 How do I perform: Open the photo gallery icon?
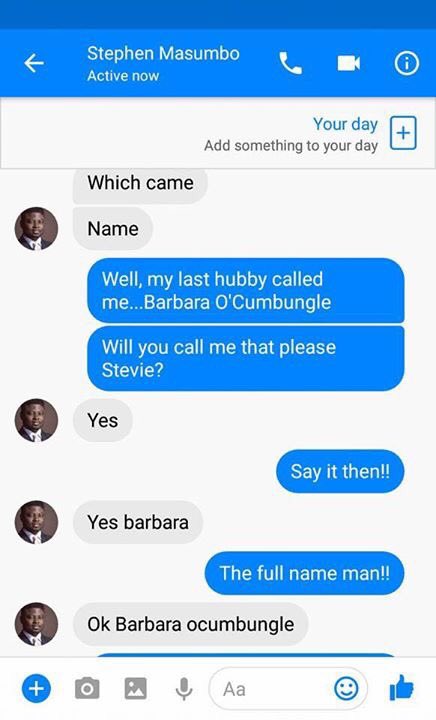tap(136, 688)
